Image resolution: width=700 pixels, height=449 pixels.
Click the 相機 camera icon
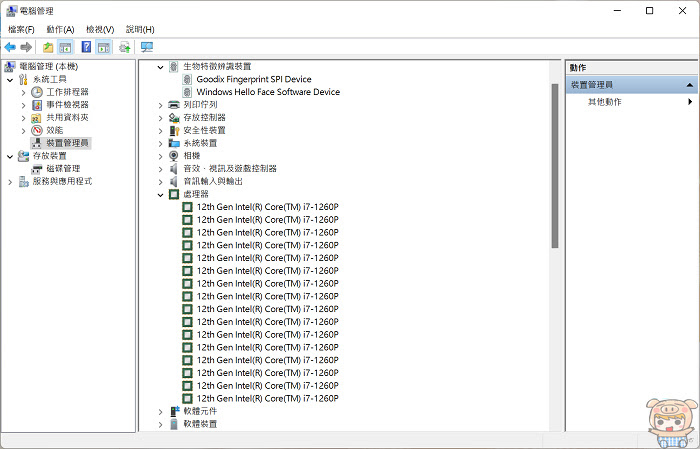174,156
